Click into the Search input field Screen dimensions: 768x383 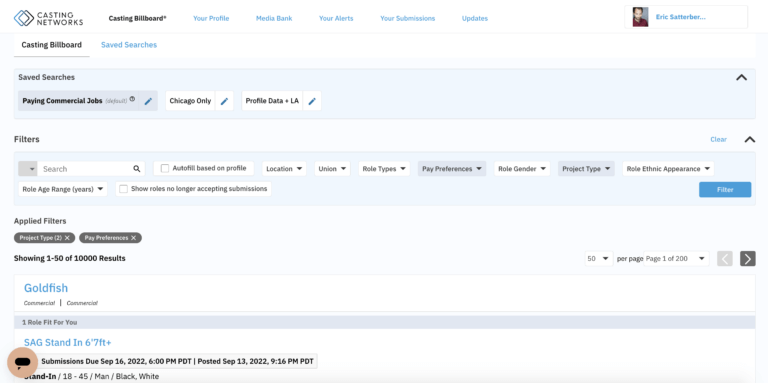click(x=85, y=169)
